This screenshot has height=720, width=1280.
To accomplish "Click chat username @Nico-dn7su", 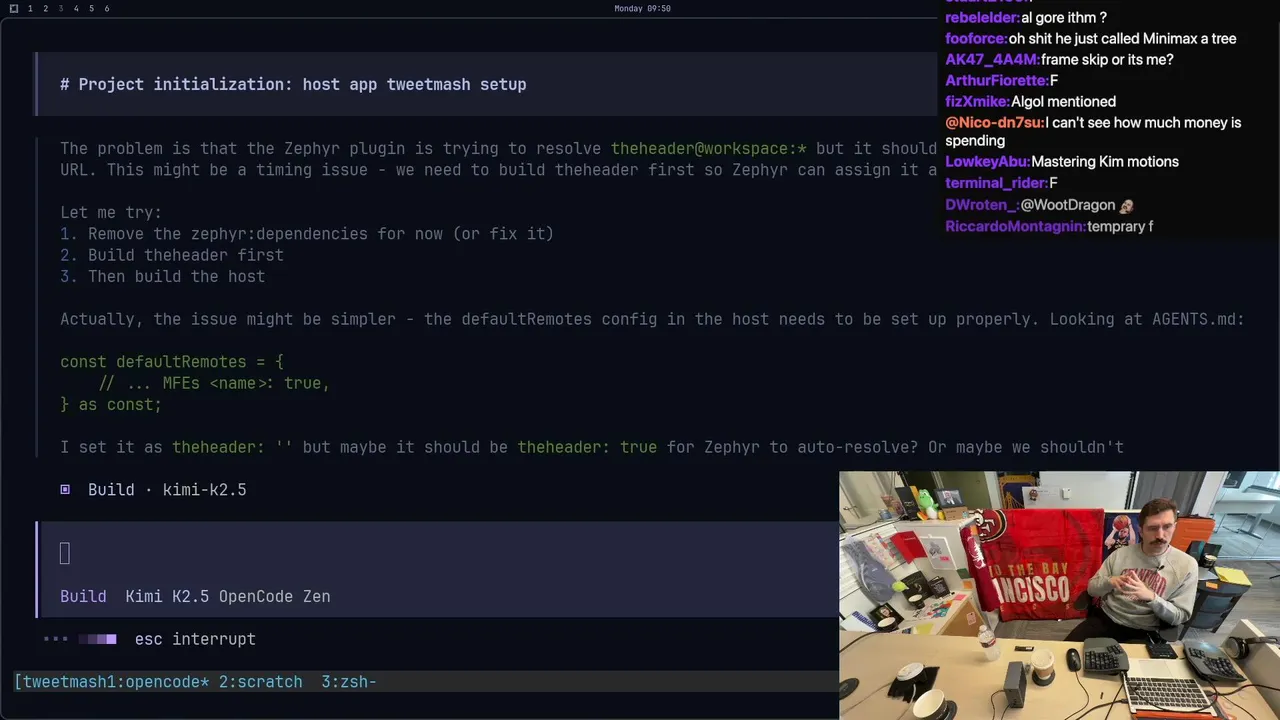I will point(995,123).
